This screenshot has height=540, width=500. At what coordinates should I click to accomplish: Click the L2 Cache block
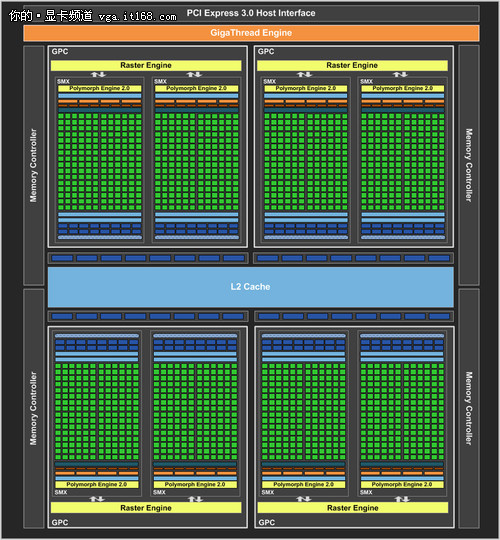tap(250, 287)
